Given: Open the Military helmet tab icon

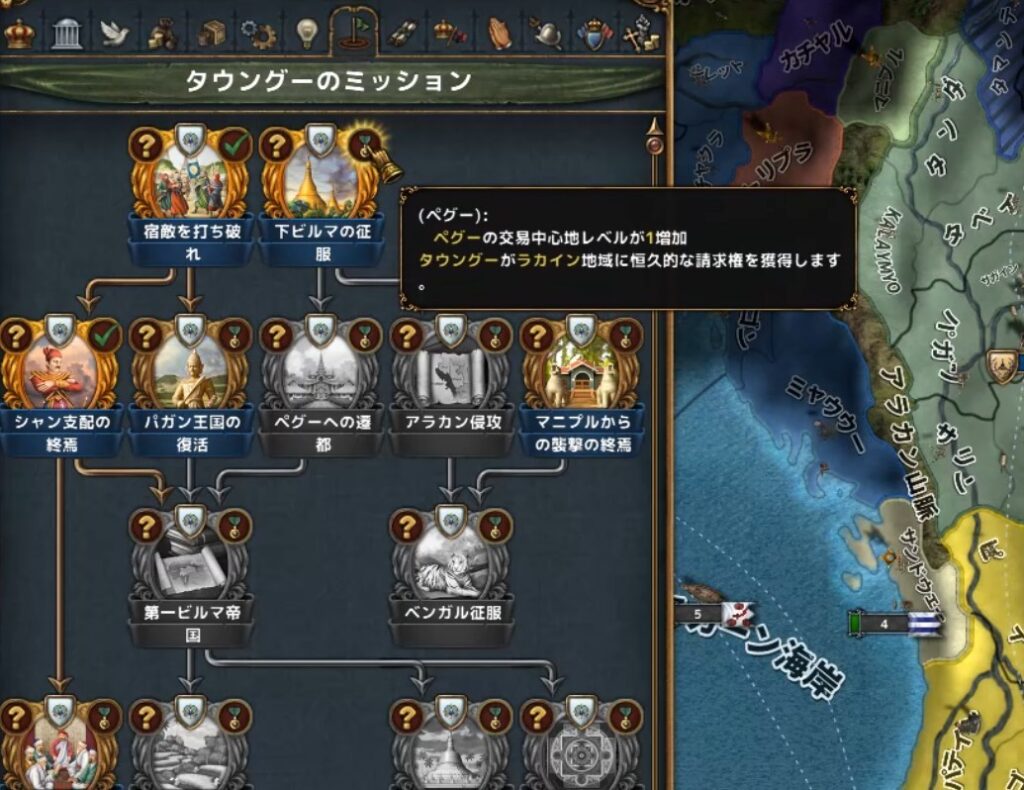Looking at the screenshot, I should 547,34.
